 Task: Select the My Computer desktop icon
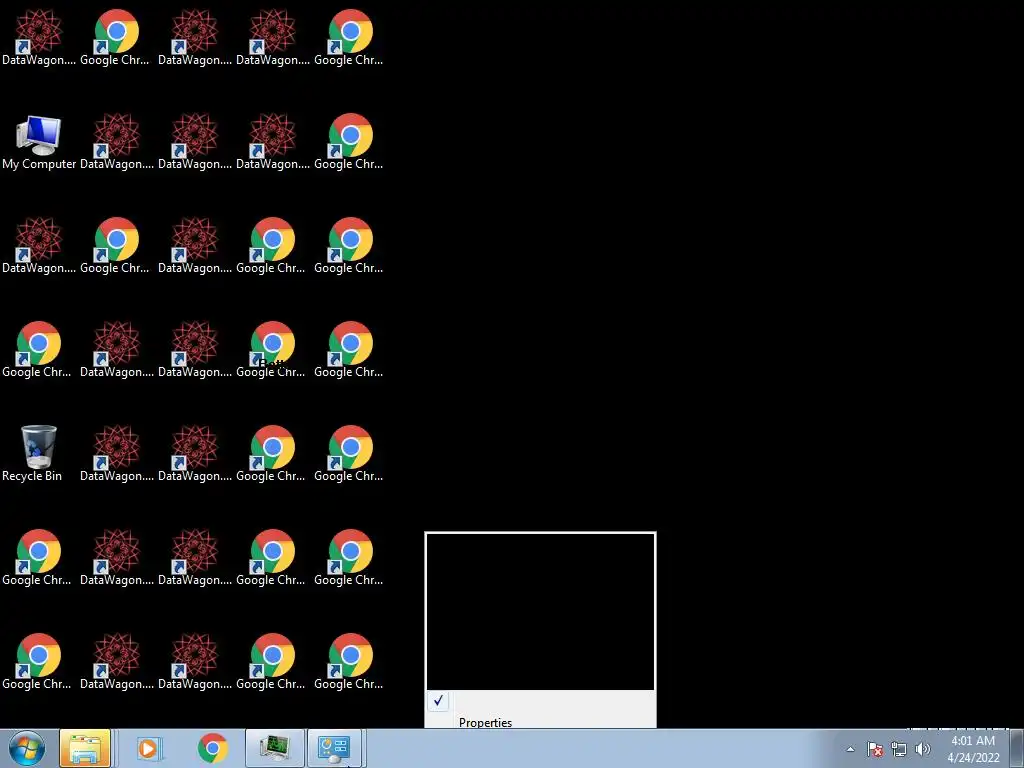(39, 143)
